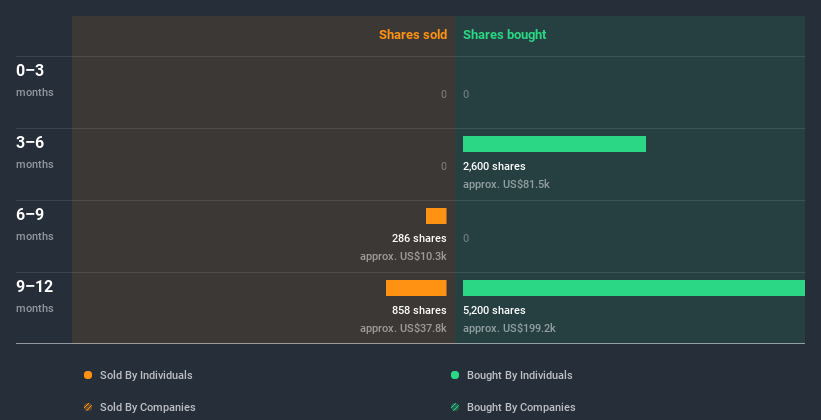Click the Shares bought column header

tap(505, 35)
